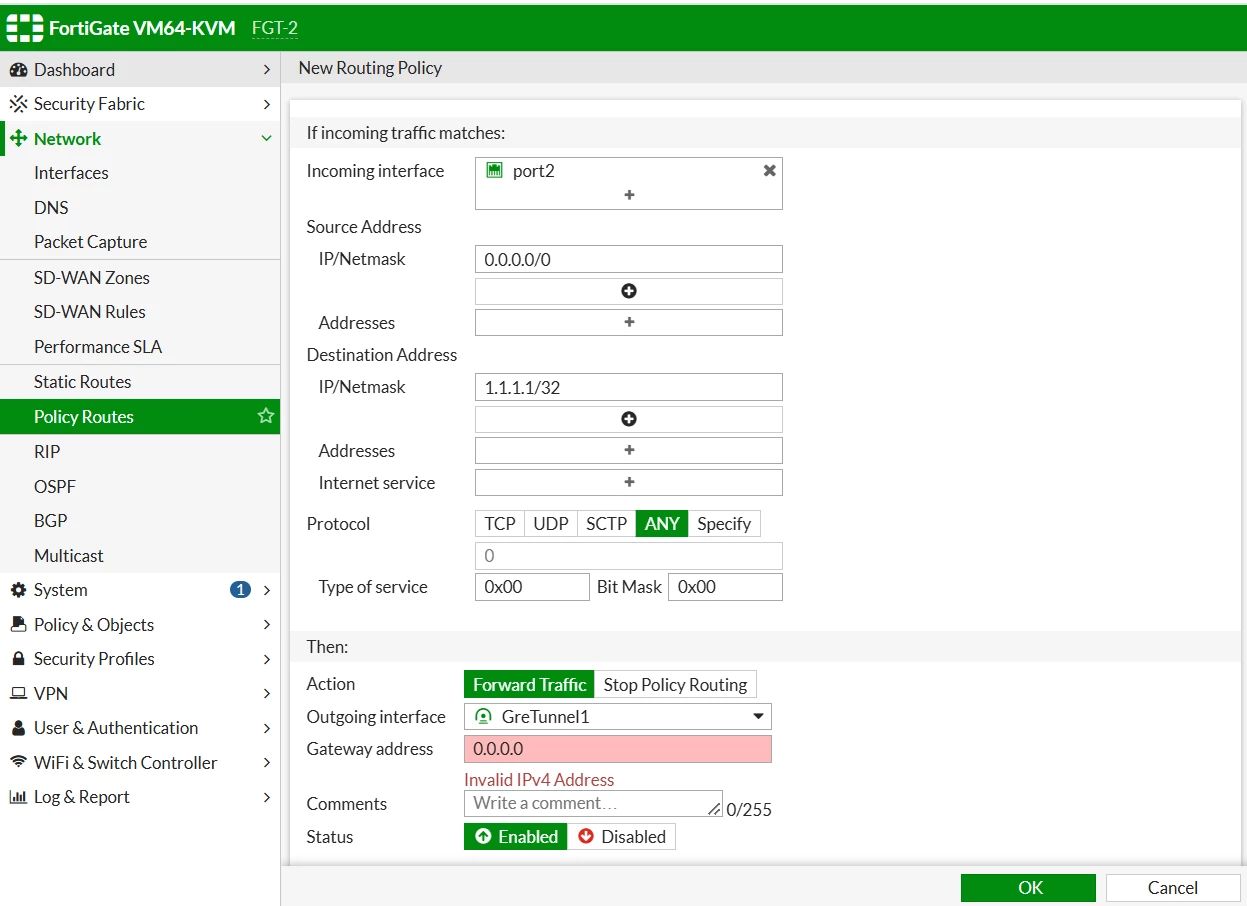Expand the Policy & Objects chevron
This screenshot has height=906, width=1247.
(266, 625)
